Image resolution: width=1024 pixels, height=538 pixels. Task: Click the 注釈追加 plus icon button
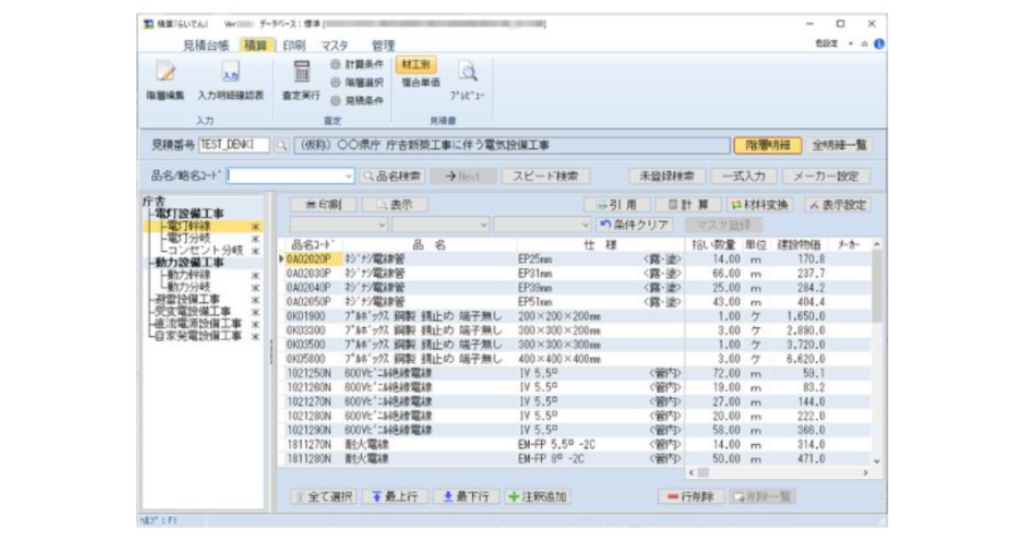(537, 497)
